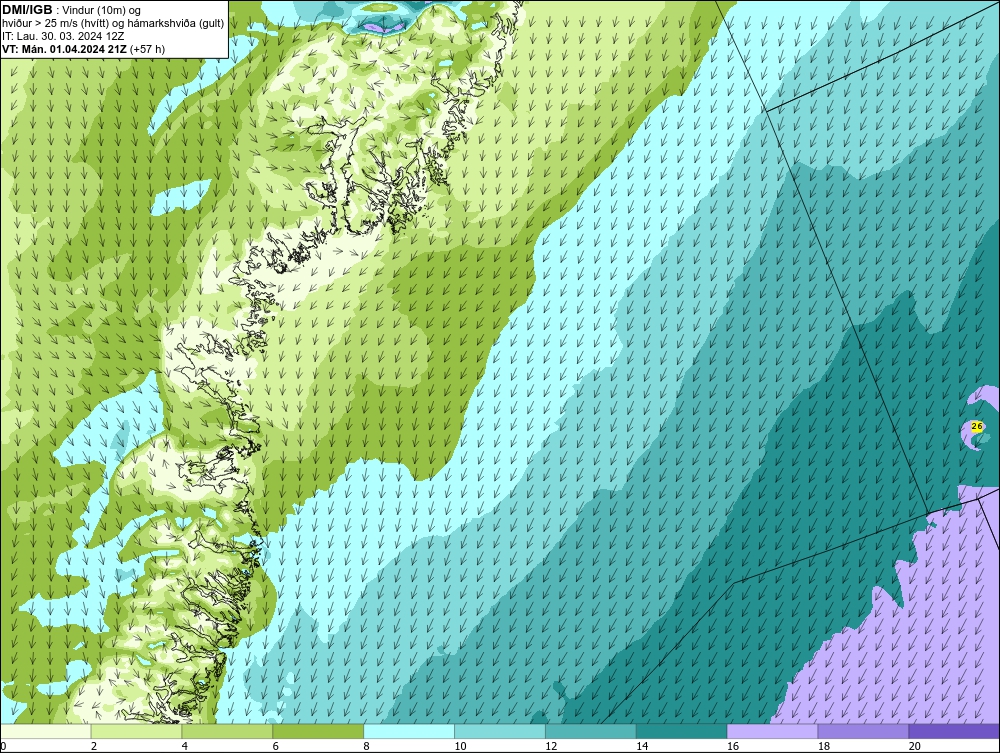Image resolution: width=1000 pixels, height=753 pixels.
Task: Click the legend scale label 2
Action: point(94,746)
